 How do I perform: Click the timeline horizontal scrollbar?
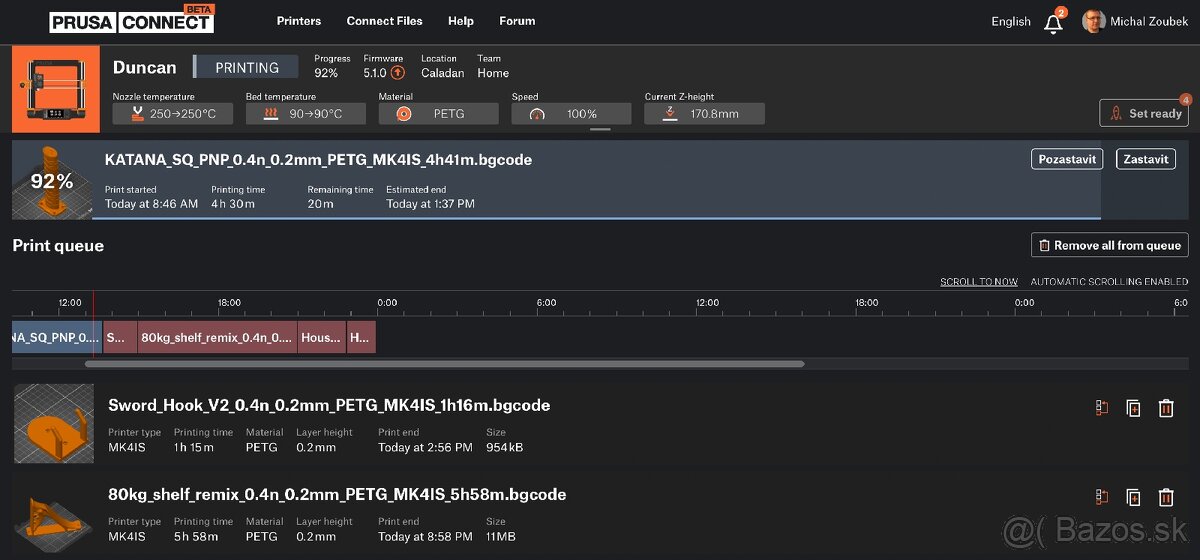point(444,364)
